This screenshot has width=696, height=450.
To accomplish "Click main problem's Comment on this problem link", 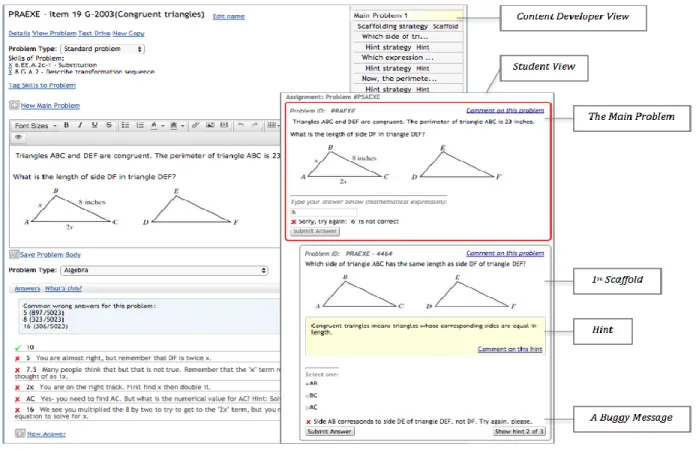I will pyautogui.click(x=505, y=111).
